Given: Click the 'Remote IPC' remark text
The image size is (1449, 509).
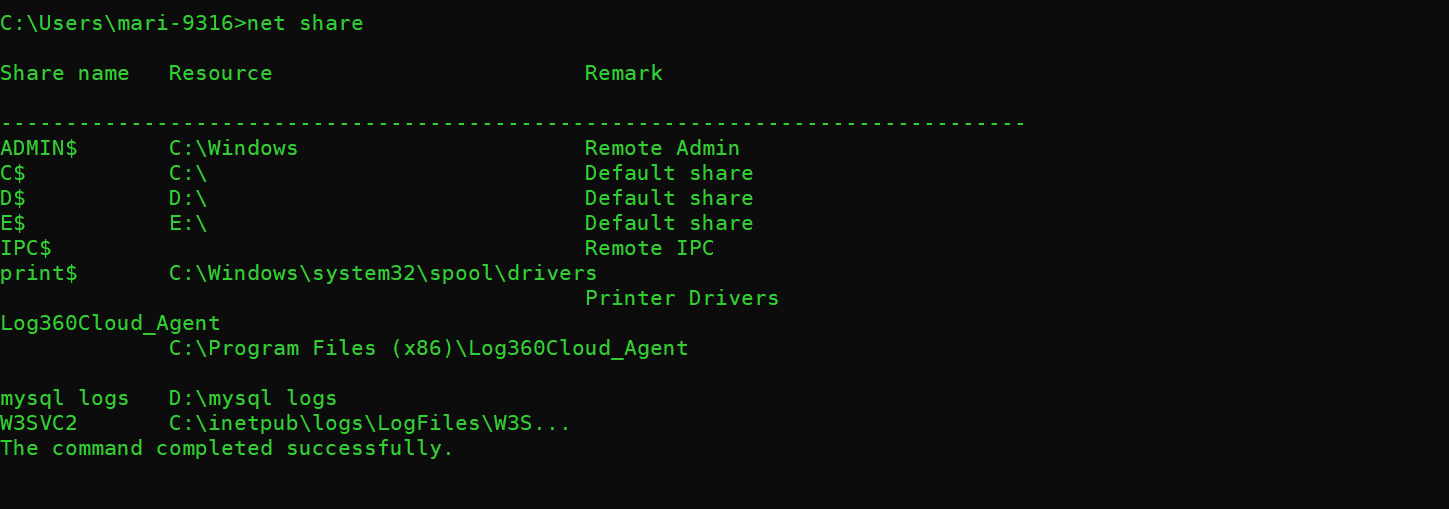Looking at the screenshot, I should (x=649, y=248).
